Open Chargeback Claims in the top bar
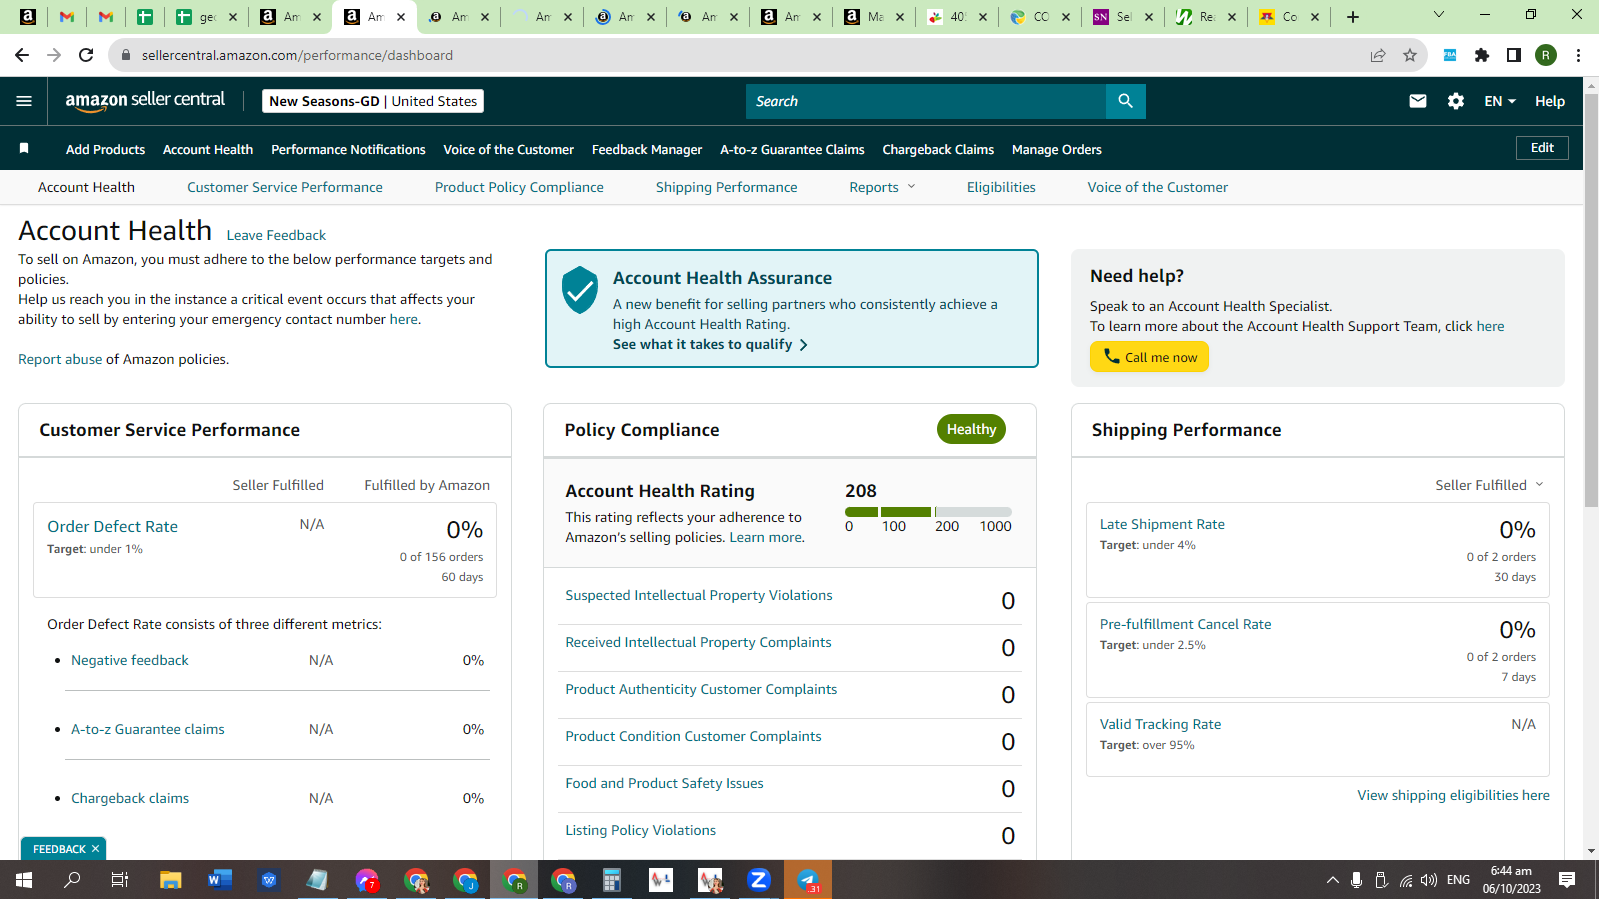Image resolution: width=1599 pixels, height=899 pixels. click(x=938, y=149)
